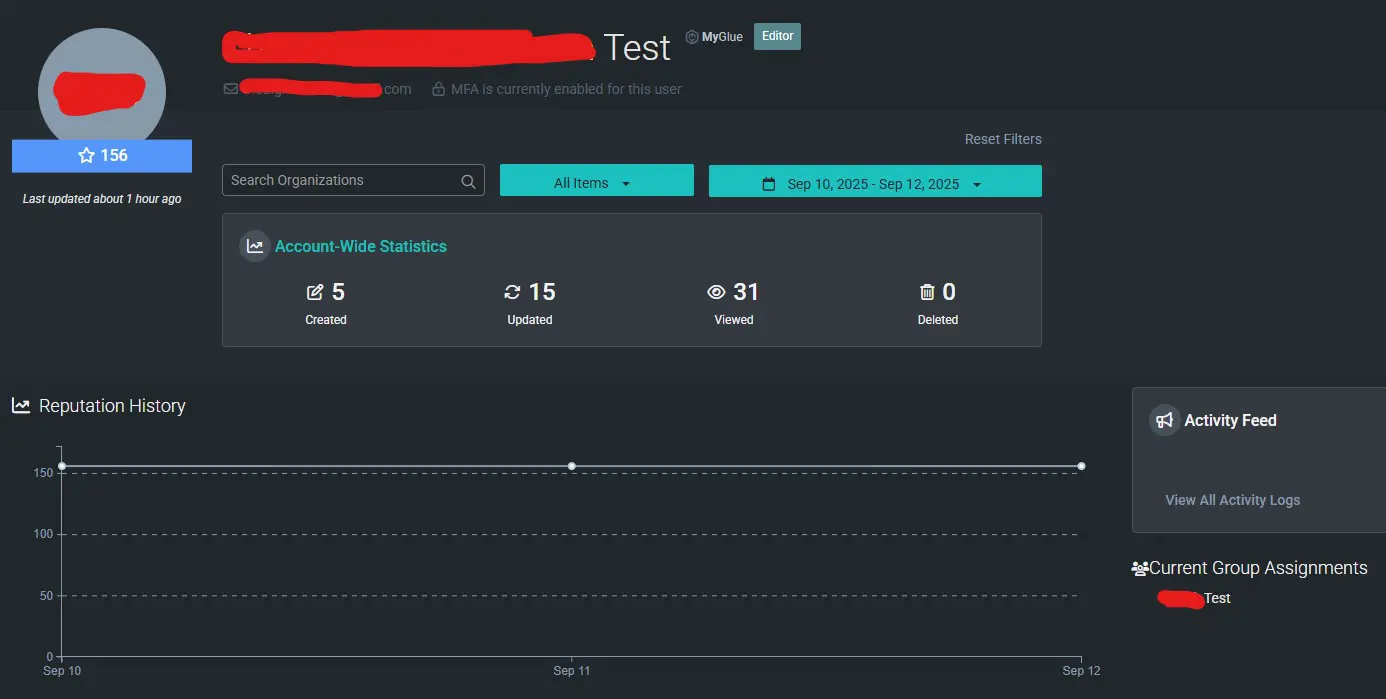Click the calendar icon in date range
1386x699 pixels.
coord(769,184)
